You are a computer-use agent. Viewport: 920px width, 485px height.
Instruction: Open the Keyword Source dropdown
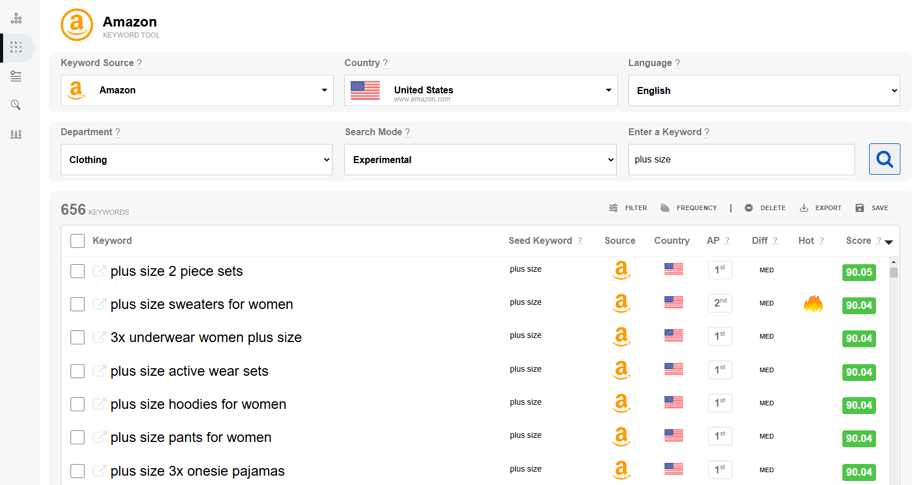(x=197, y=90)
